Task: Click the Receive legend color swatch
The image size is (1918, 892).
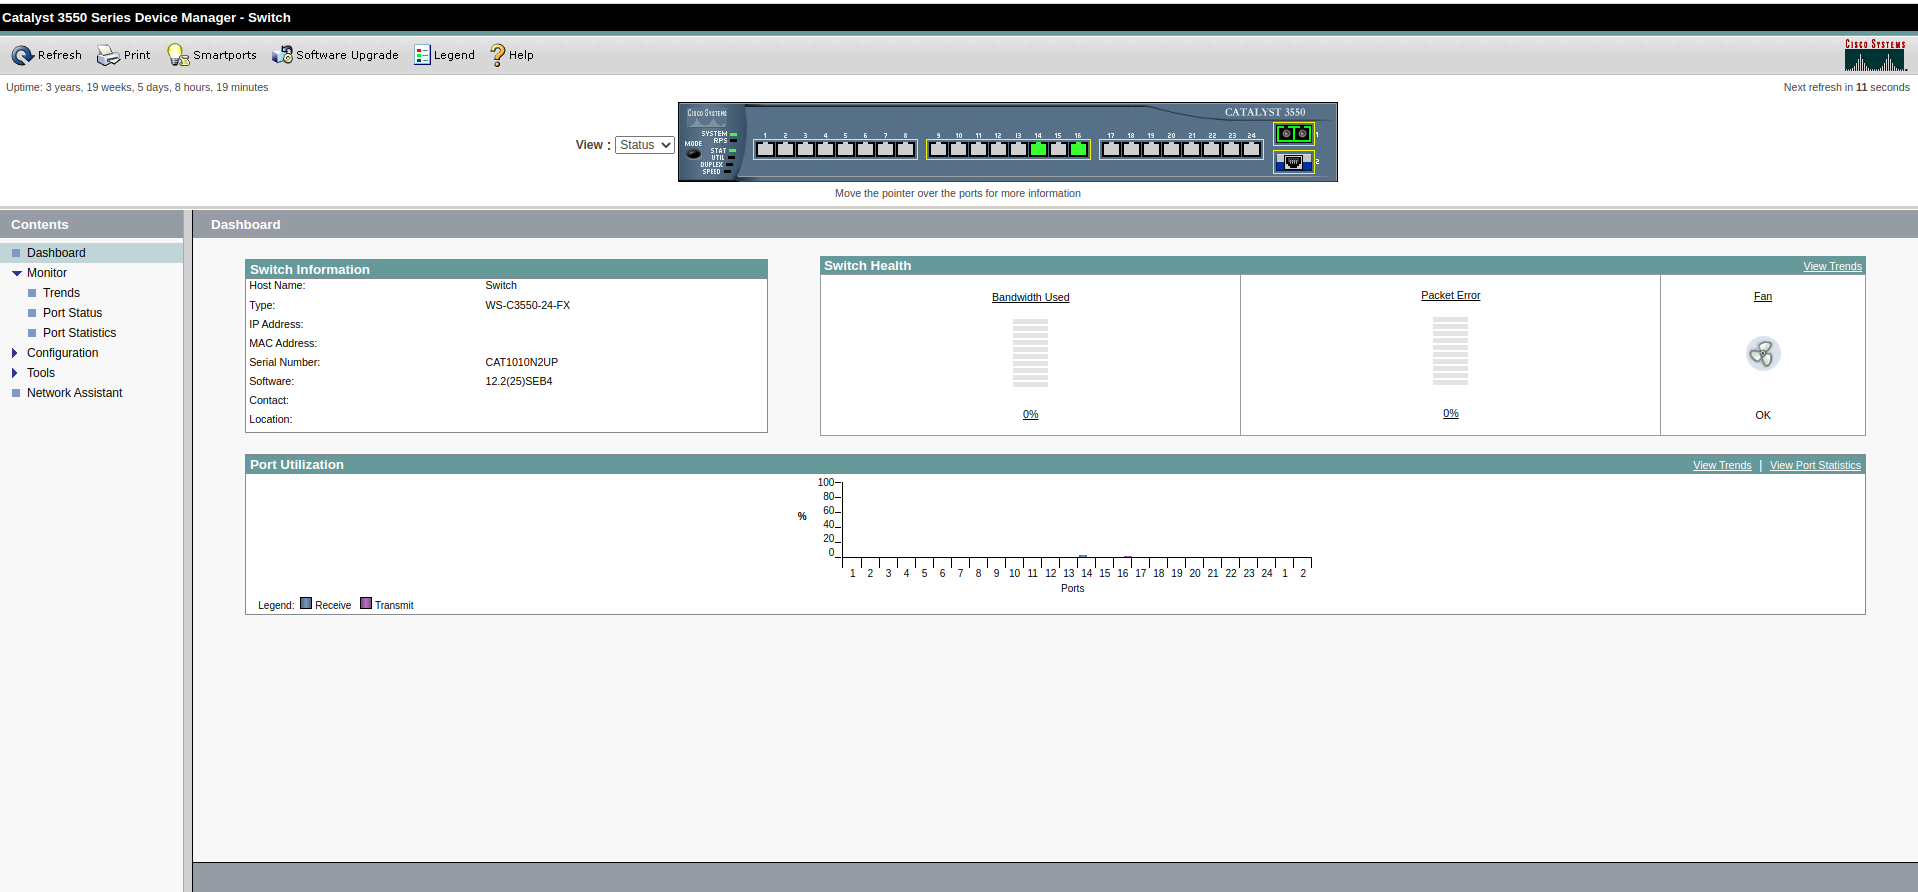Action: (306, 604)
